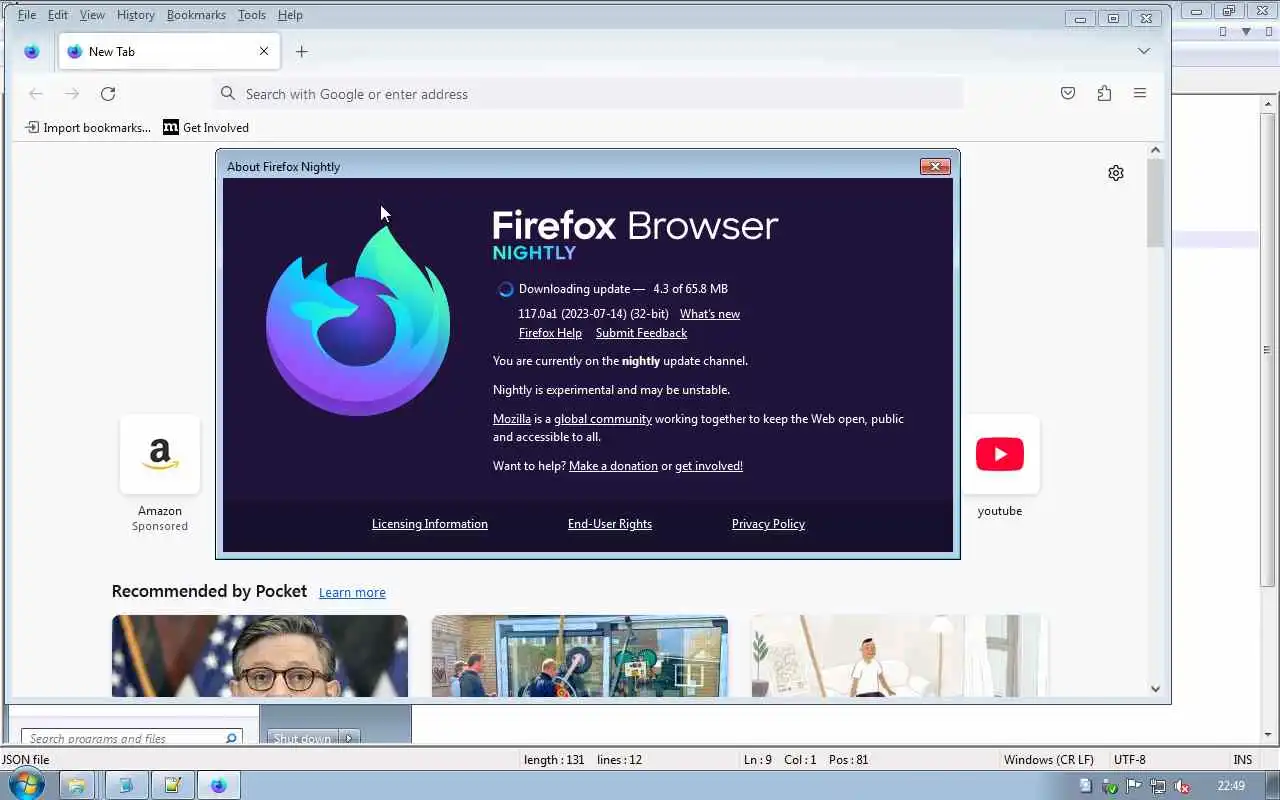
Task: Click the system tray clock 22:49
Action: pos(1231,786)
